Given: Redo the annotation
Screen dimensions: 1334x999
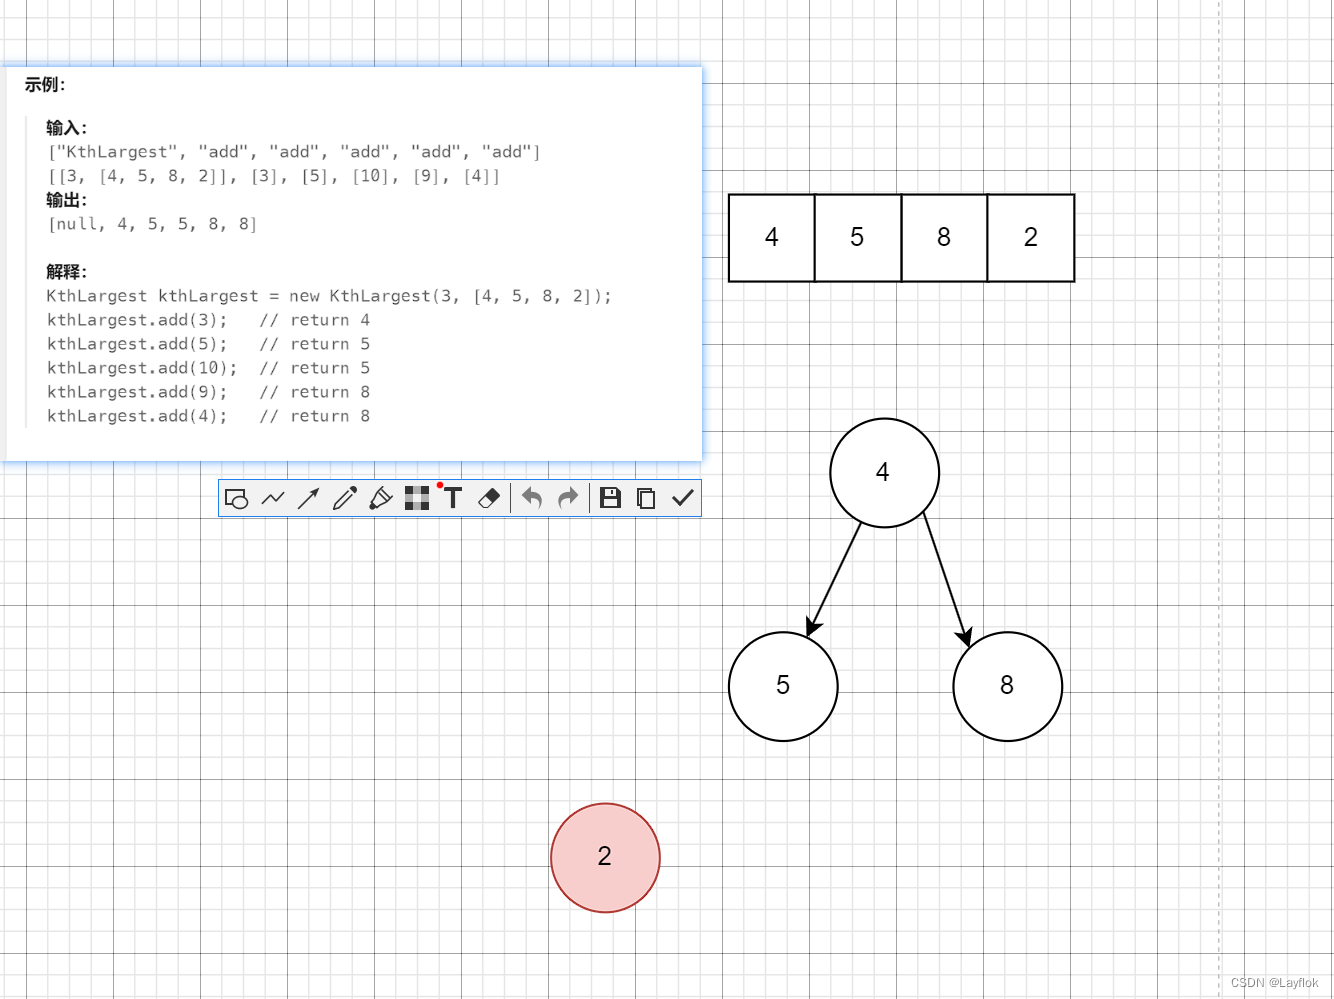Looking at the screenshot, I should (568, 498).
